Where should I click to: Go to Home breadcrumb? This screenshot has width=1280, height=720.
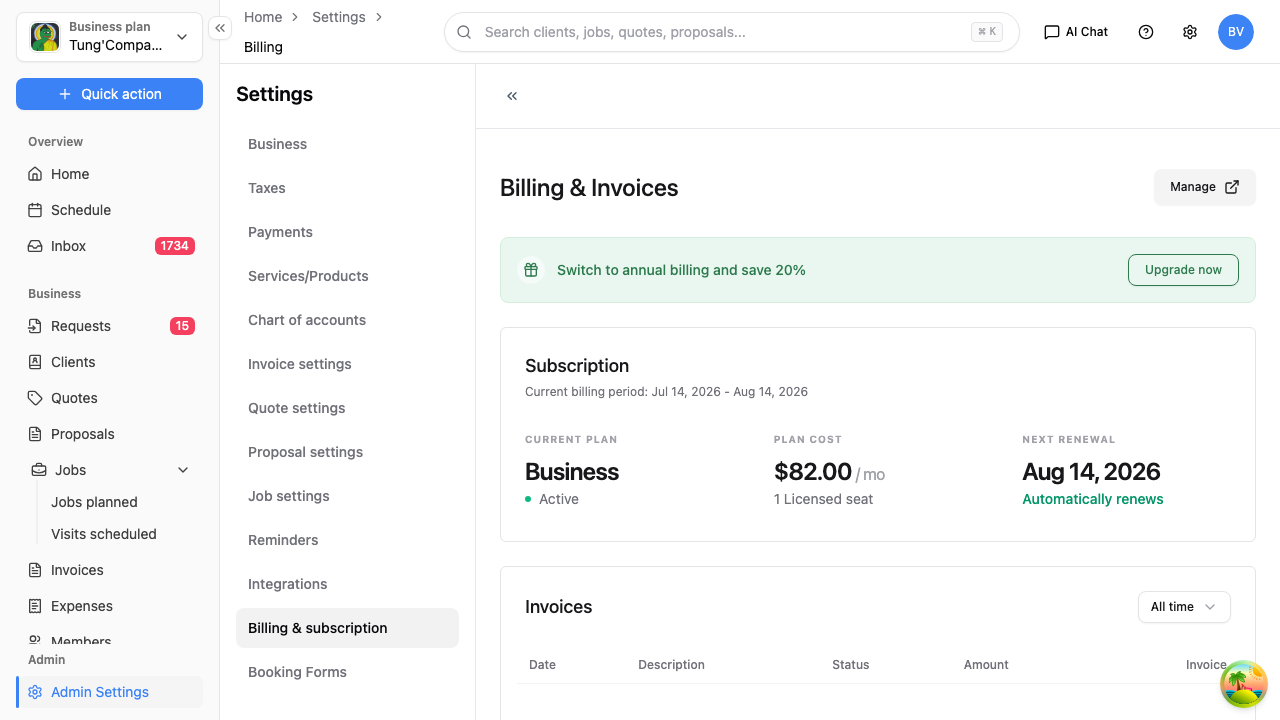click(x=263, y=17)
